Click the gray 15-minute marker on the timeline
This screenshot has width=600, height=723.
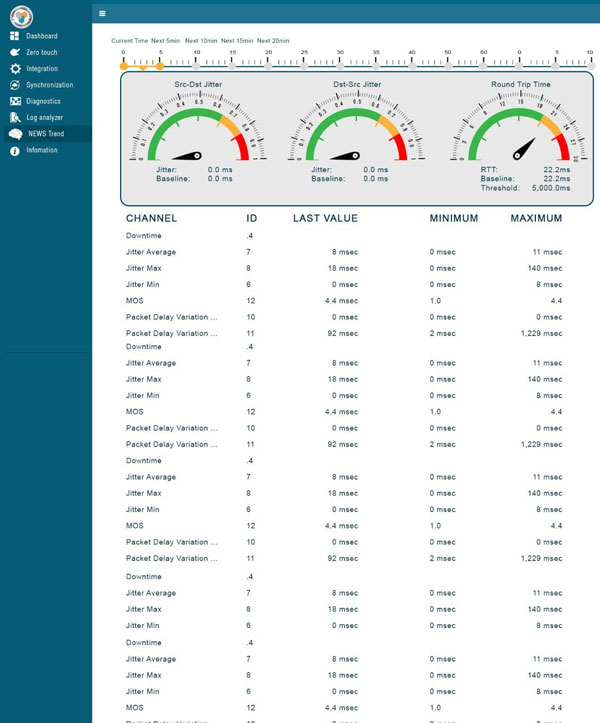pyautogui.click(x=232, y=66)
